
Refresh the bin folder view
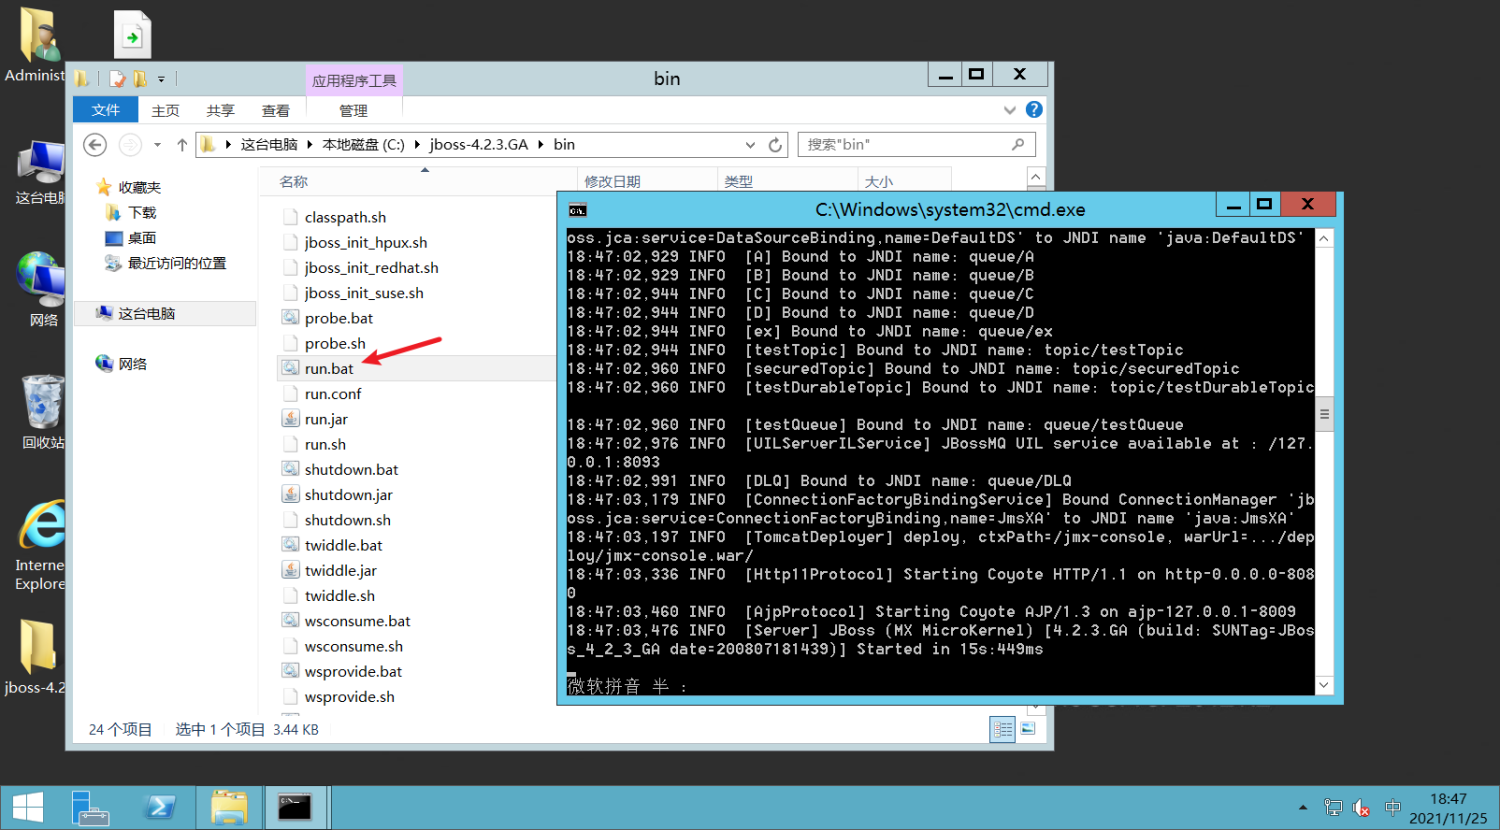point(775,145)
